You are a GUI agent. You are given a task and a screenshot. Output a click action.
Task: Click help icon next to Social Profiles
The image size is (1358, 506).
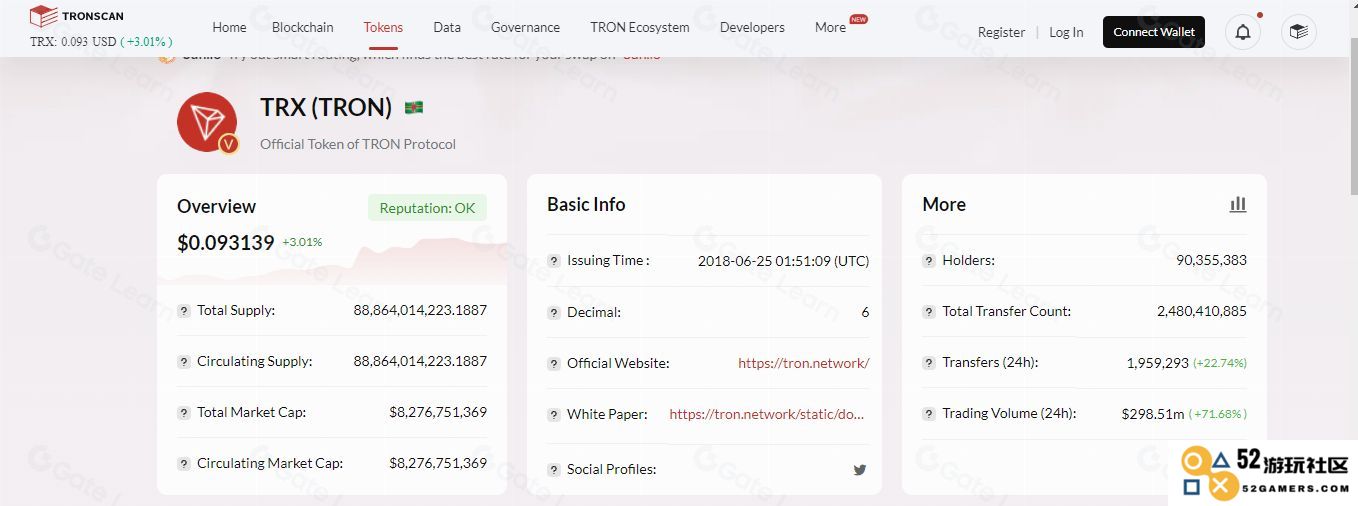click(553, 470)
